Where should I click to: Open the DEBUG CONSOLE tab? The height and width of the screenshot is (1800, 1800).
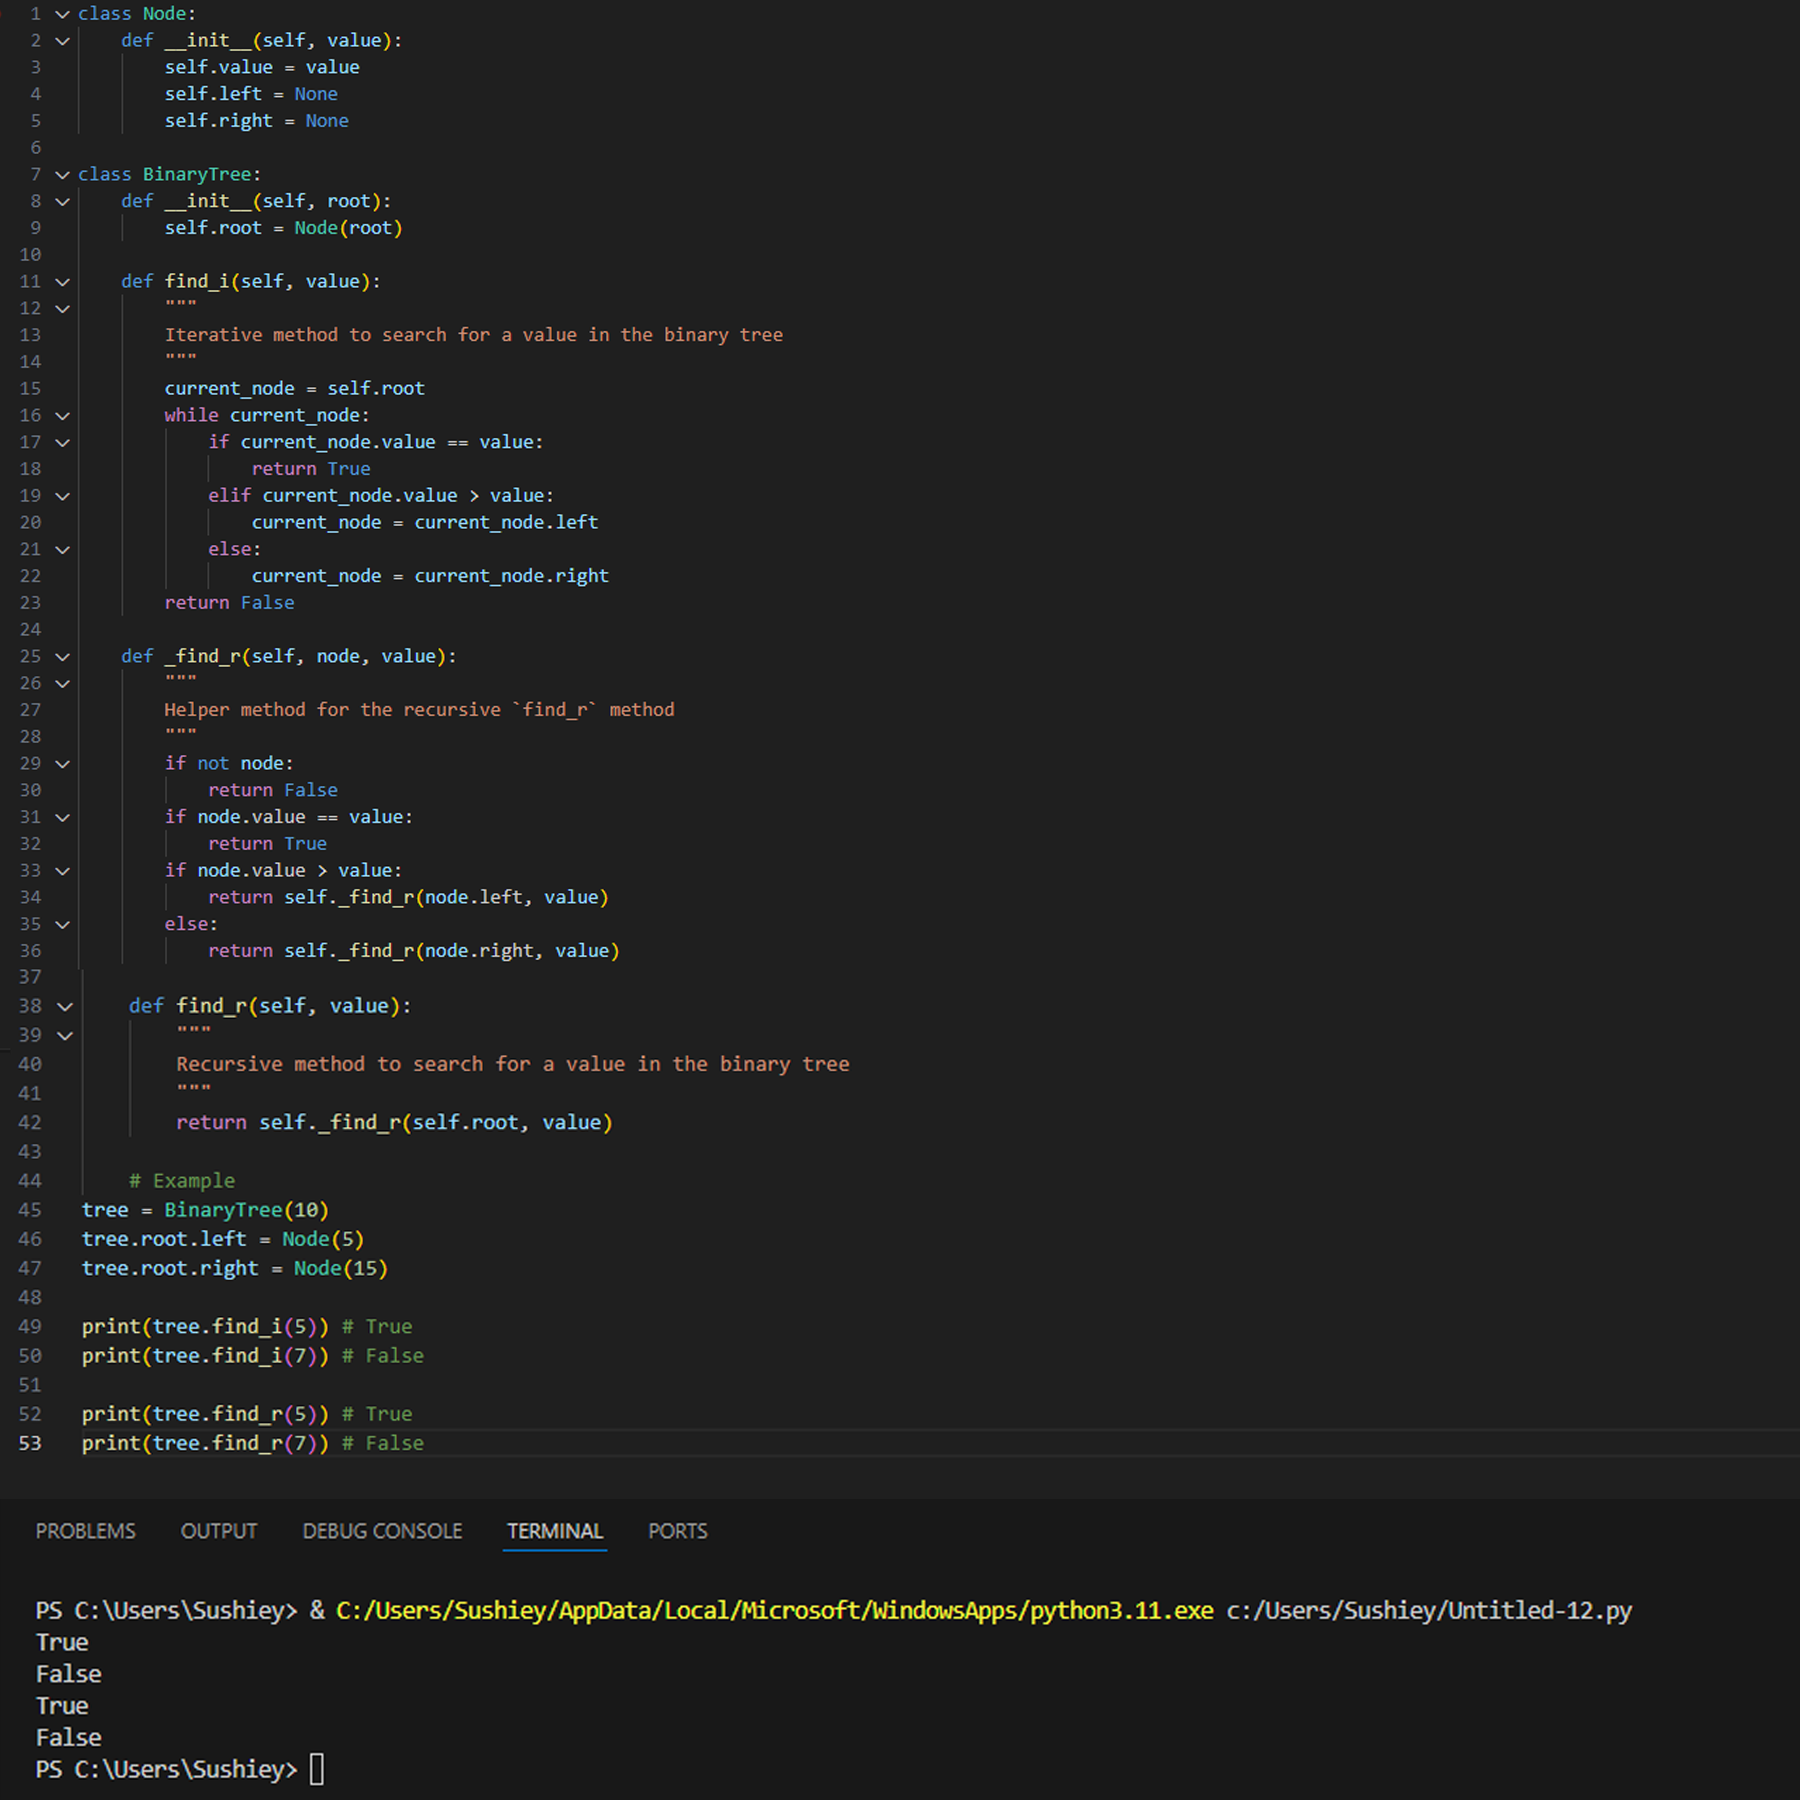point(383,1531)
